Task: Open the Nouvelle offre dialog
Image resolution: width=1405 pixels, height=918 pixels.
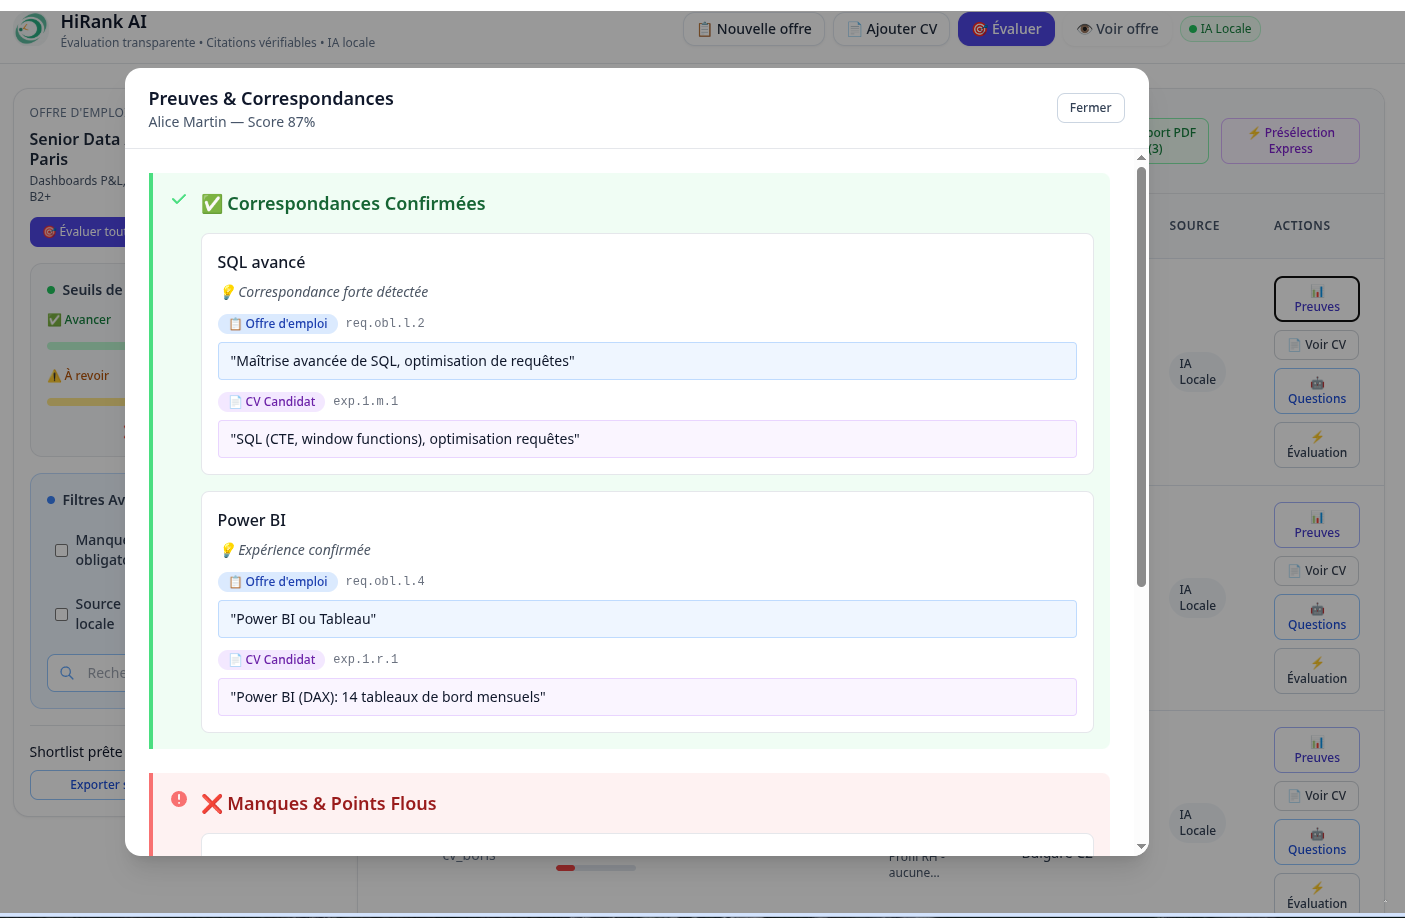Action: pos(754,29)
